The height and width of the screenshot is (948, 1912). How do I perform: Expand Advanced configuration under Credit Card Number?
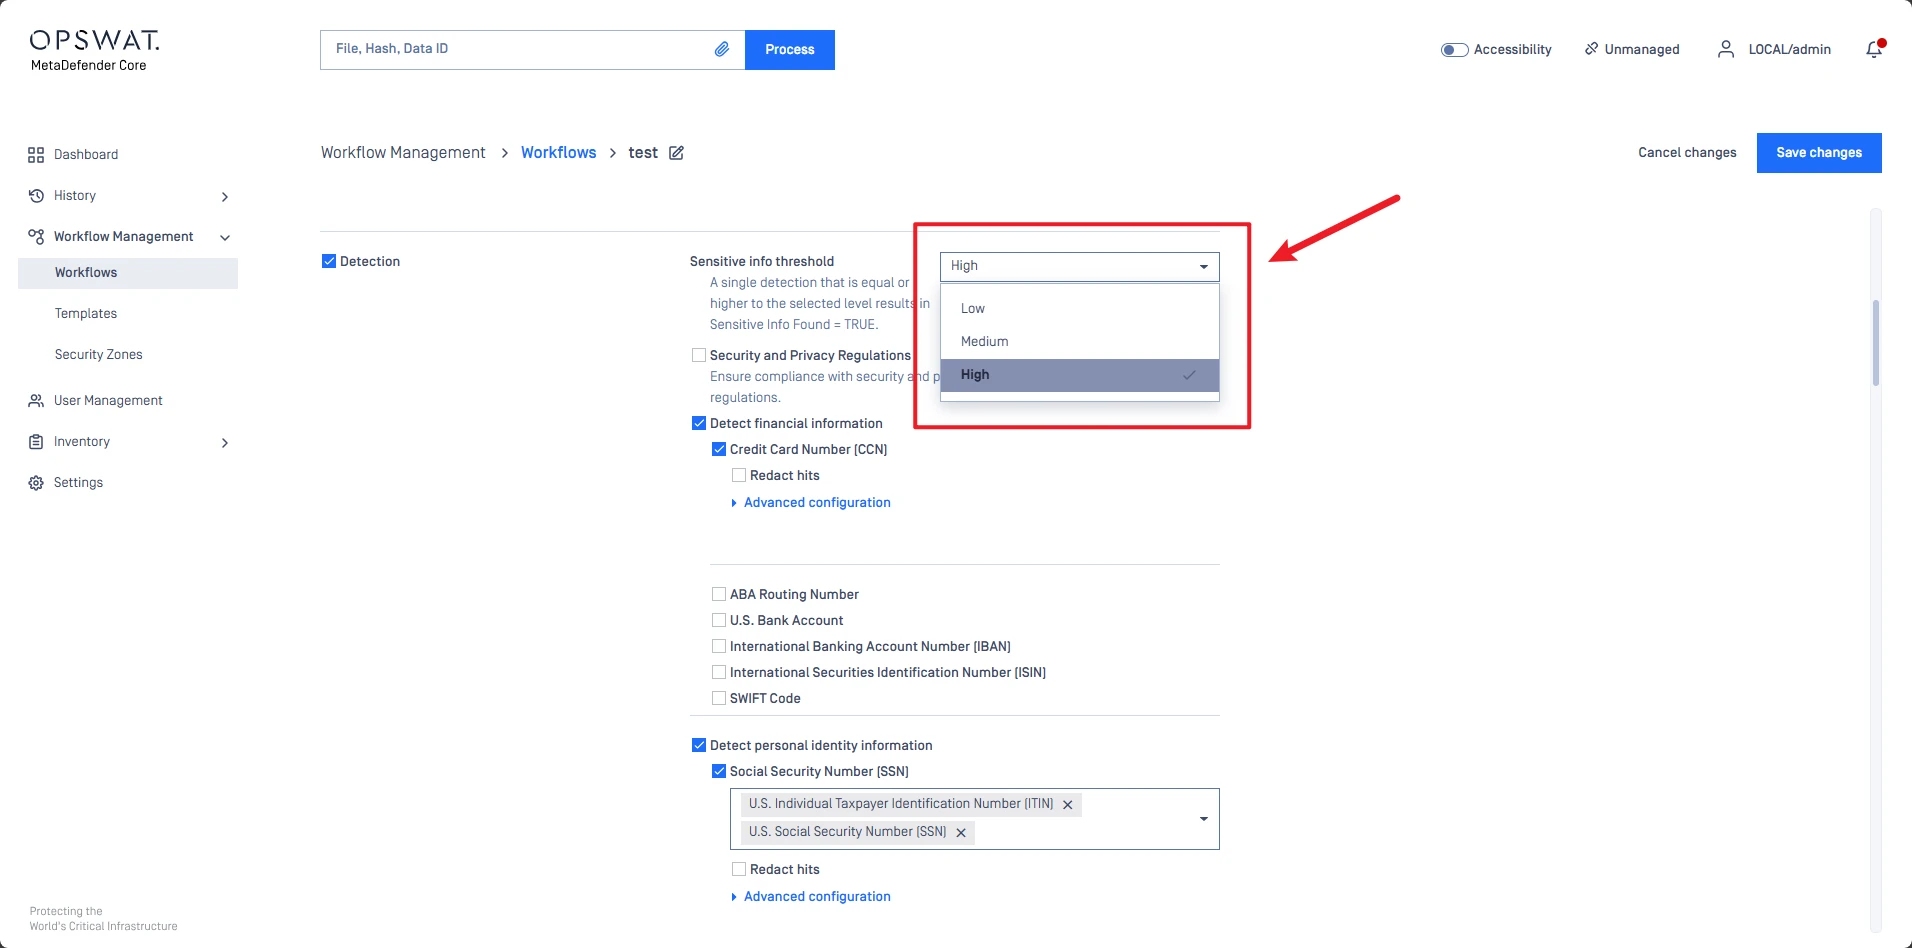pyautogui.click(x=816, y=503)
